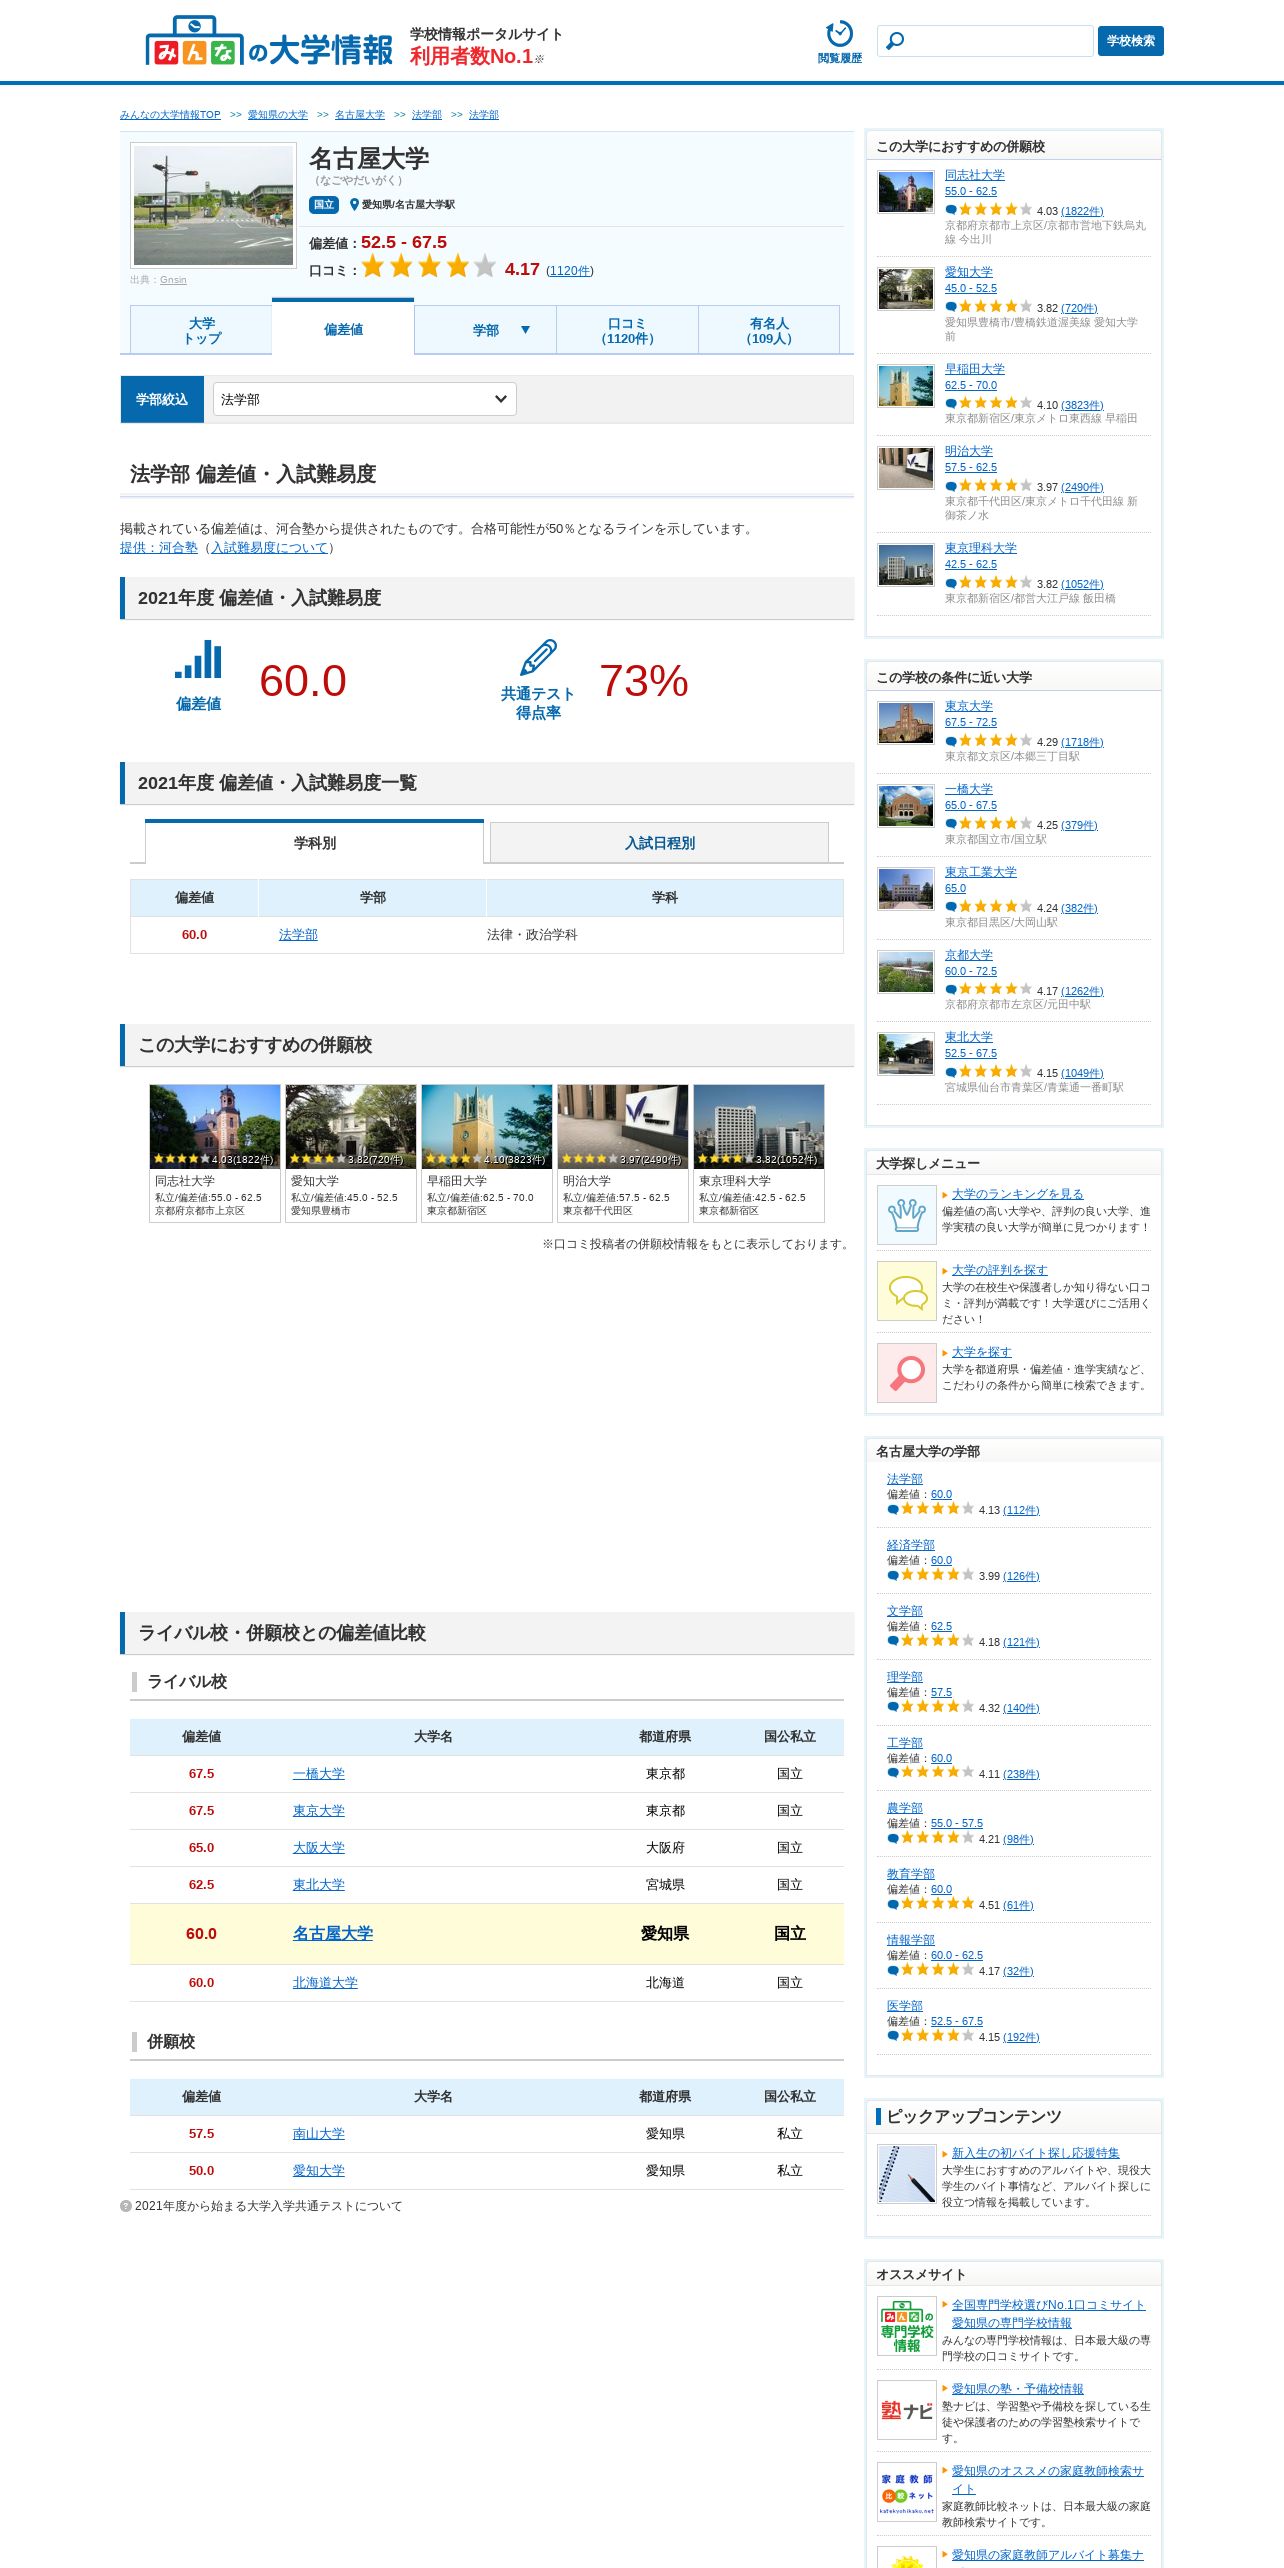Click the 明治大学 thumbnail in sidebar
This screenshot has height=2568, width=1284.
click(x=906, y=468)
